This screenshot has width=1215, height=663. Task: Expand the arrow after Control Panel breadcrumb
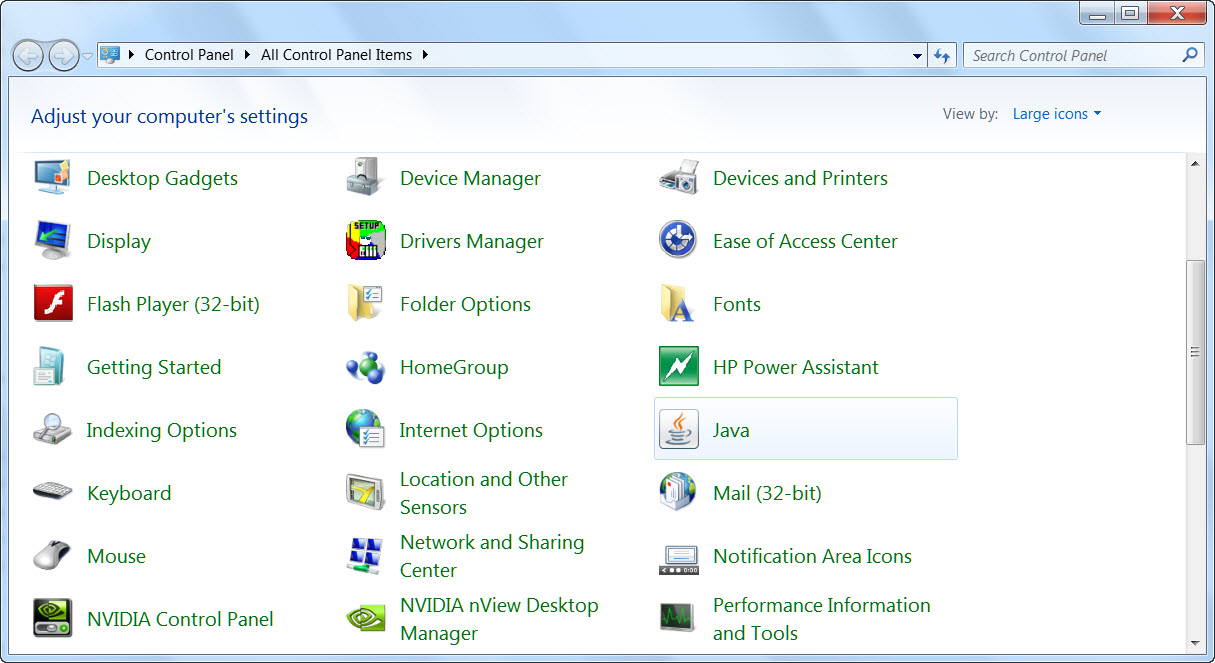pos(247,55)
